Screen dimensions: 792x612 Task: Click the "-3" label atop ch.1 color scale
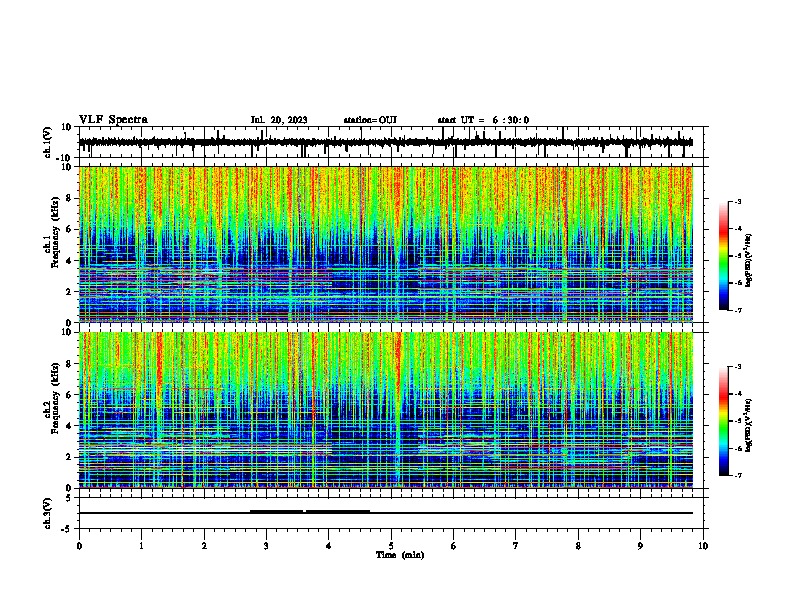click(x=737, y=201)
